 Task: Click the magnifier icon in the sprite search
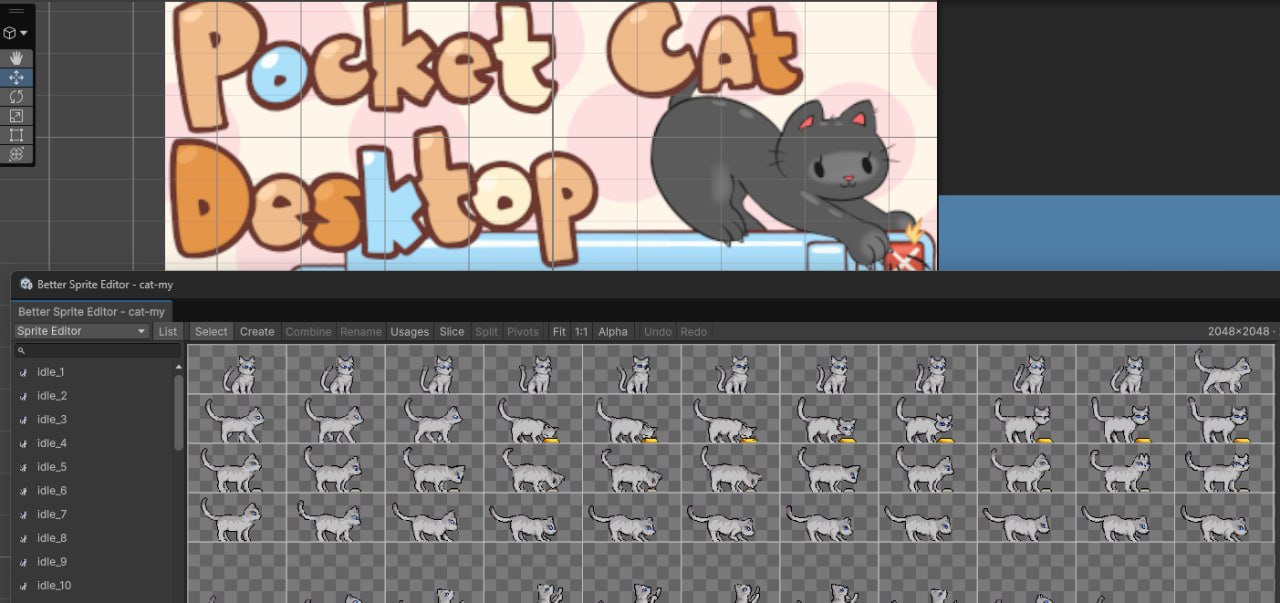(22, 352)
